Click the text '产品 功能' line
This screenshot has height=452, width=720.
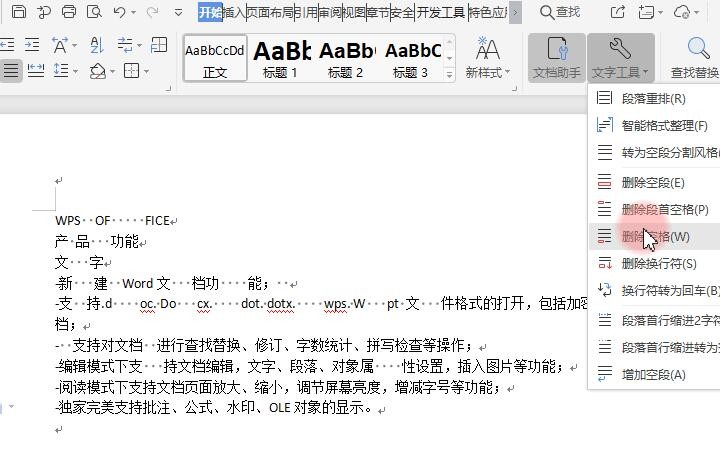click(x=96, y=242)
